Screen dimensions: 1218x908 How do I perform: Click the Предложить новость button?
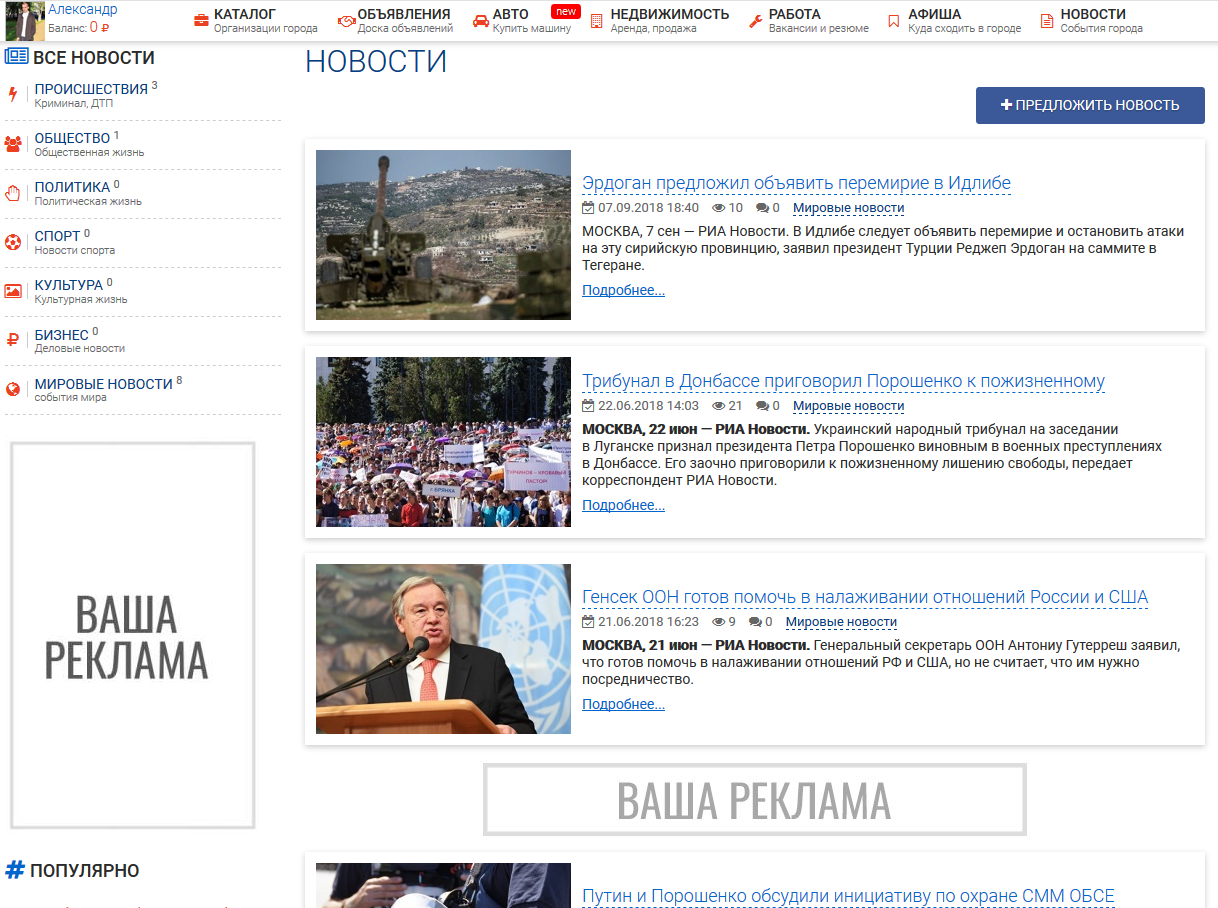pos(1090,105)
